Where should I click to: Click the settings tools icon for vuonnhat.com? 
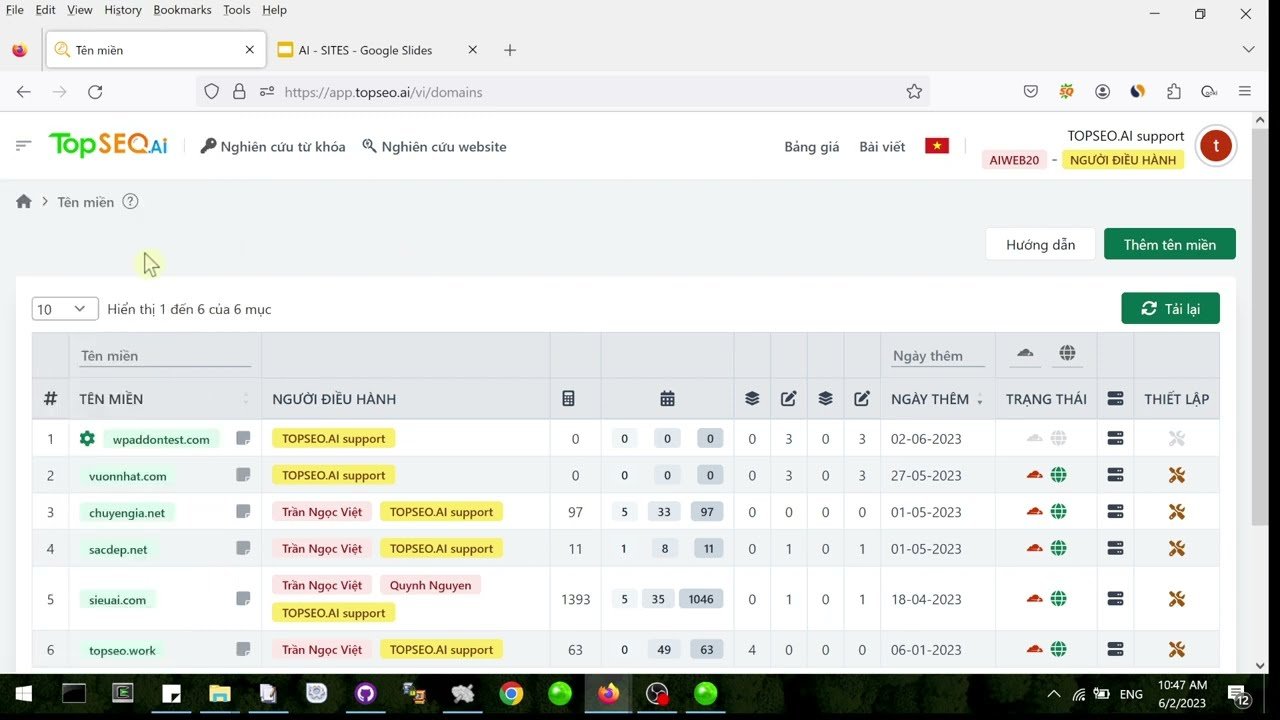1177,475
